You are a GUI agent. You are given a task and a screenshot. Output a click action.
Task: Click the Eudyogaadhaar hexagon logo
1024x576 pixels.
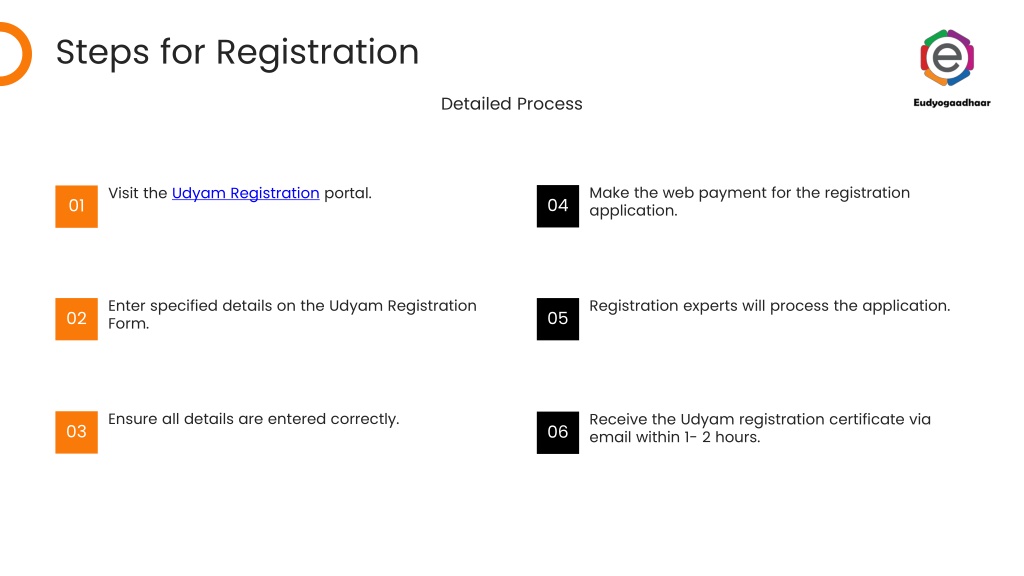pyautogui.click(x=947, y=57)
